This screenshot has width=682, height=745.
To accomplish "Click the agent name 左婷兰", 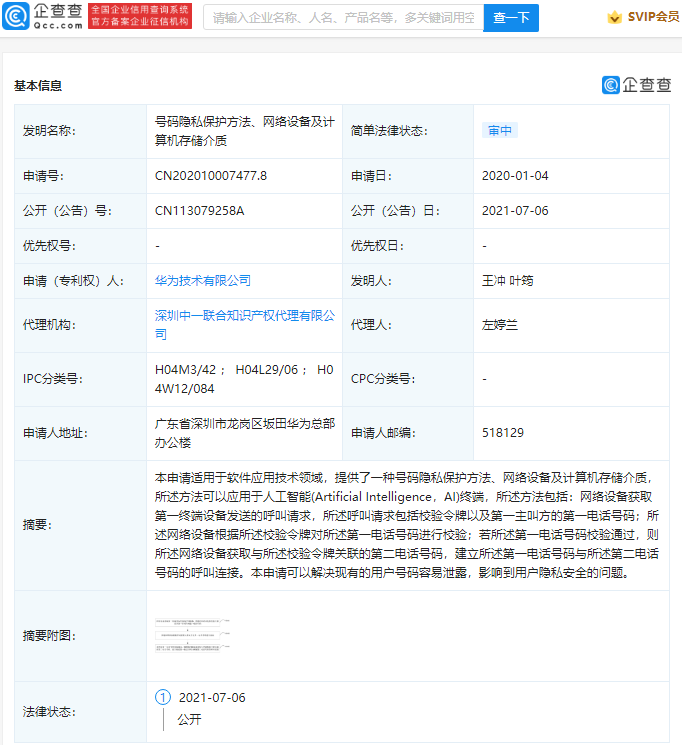I will [x=500, y=325].
